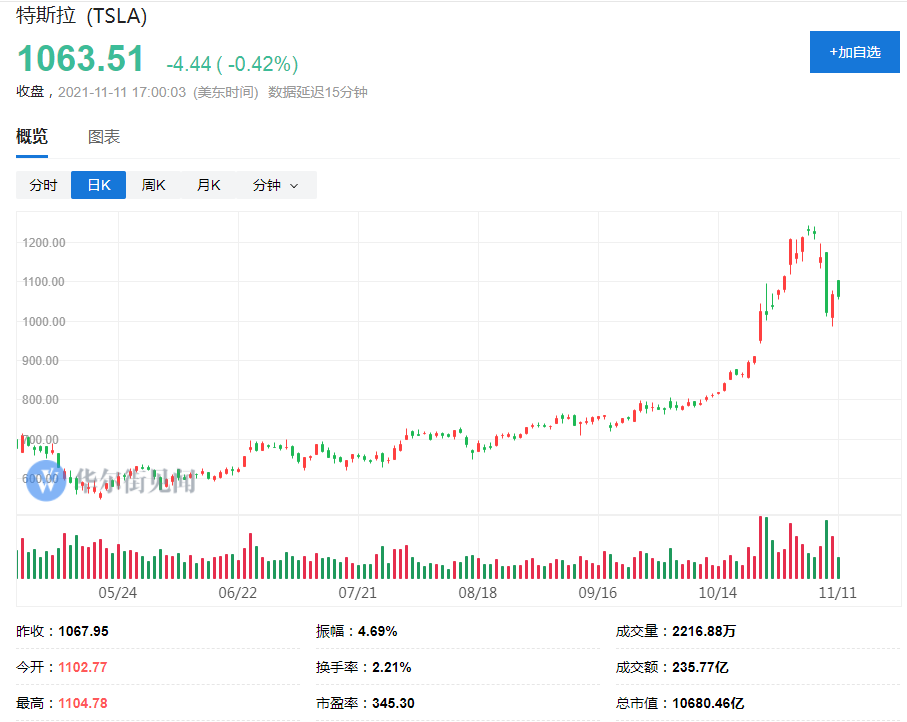Click the +加自选 add to watchlist button
907x722 pixels.
tap(854, 52)
